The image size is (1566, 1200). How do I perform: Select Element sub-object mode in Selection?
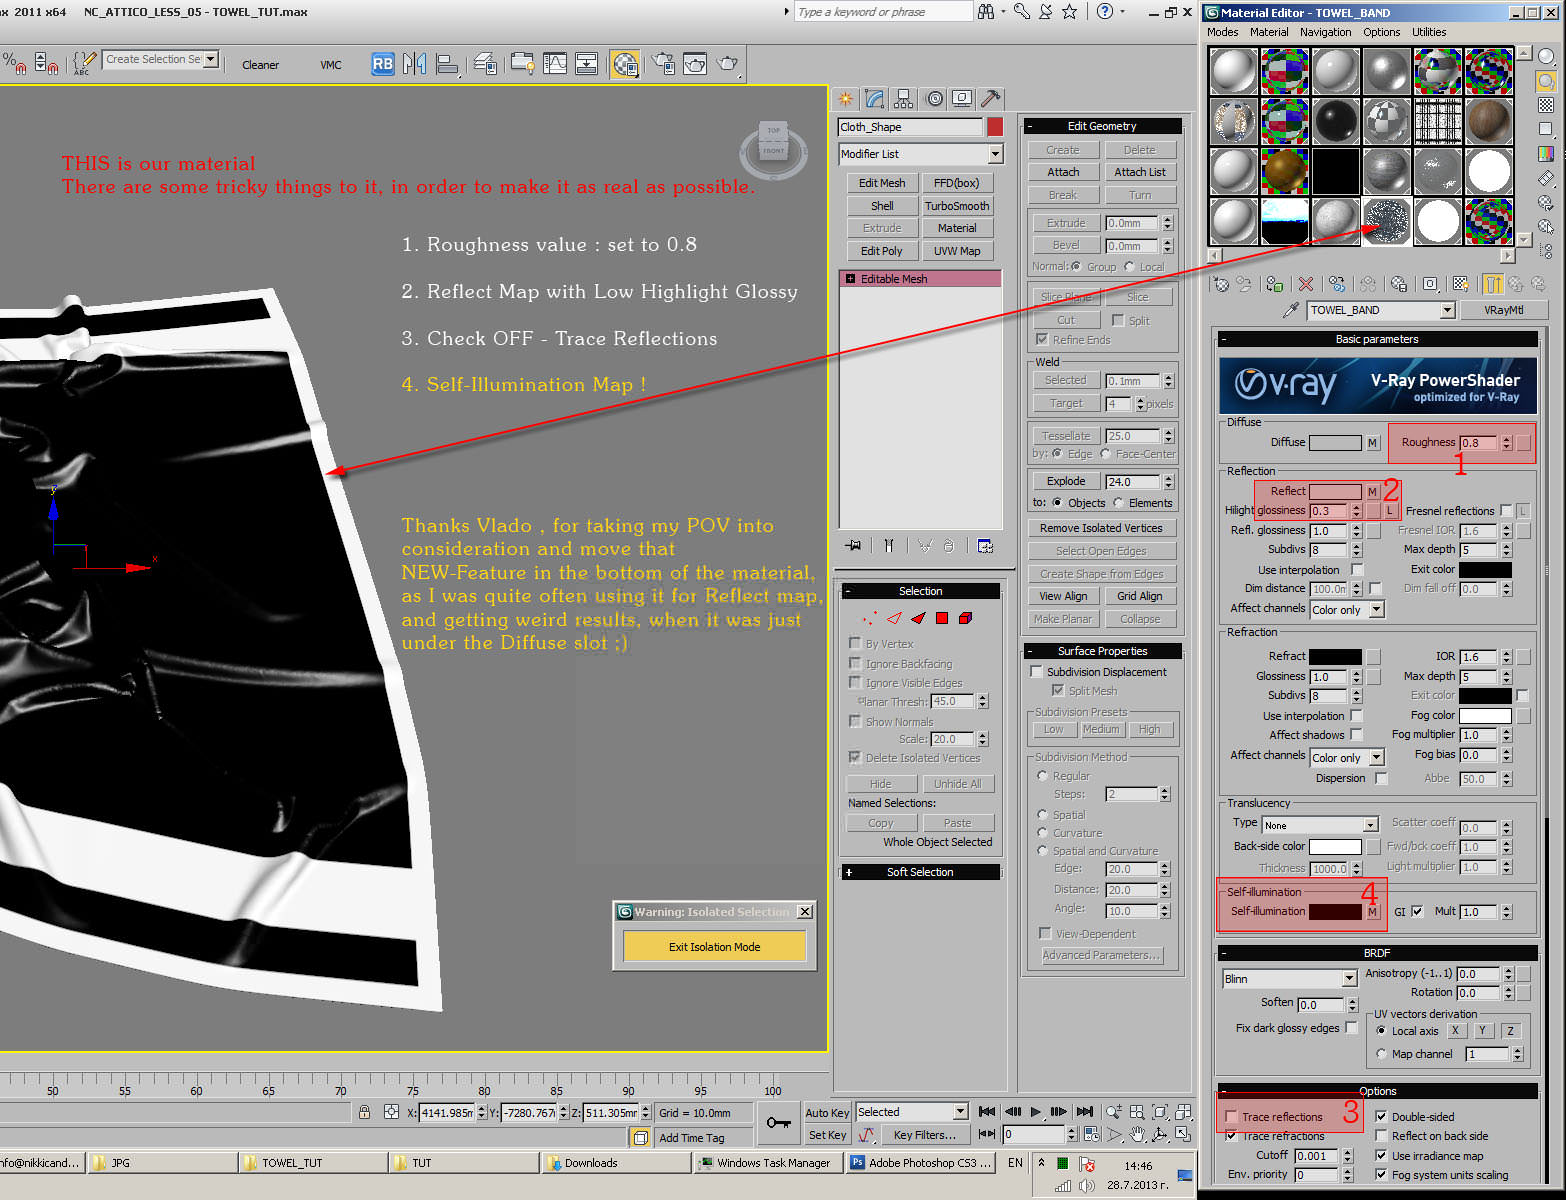965,618
